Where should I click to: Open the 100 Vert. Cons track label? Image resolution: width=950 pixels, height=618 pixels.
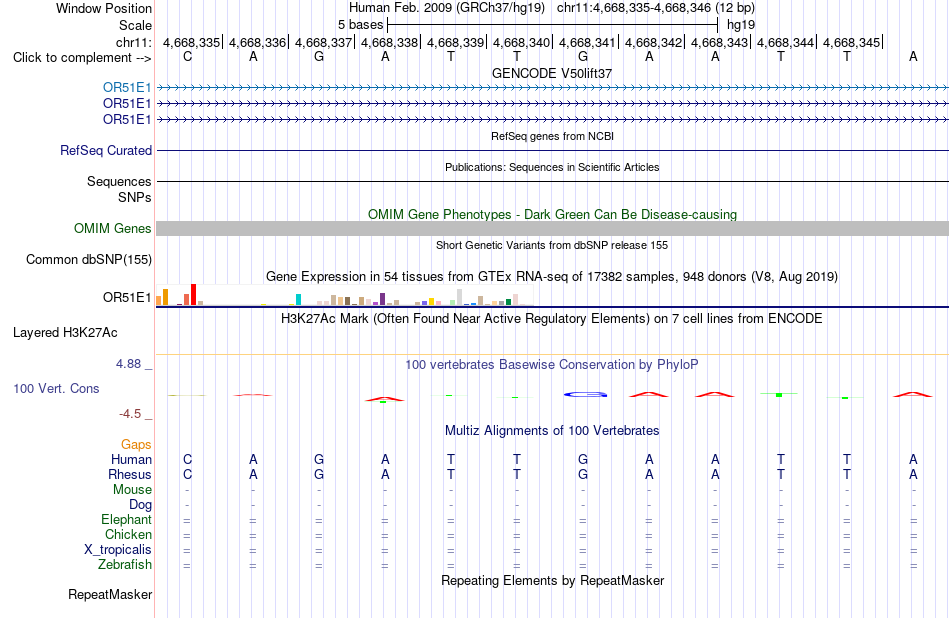click(56, 388)
